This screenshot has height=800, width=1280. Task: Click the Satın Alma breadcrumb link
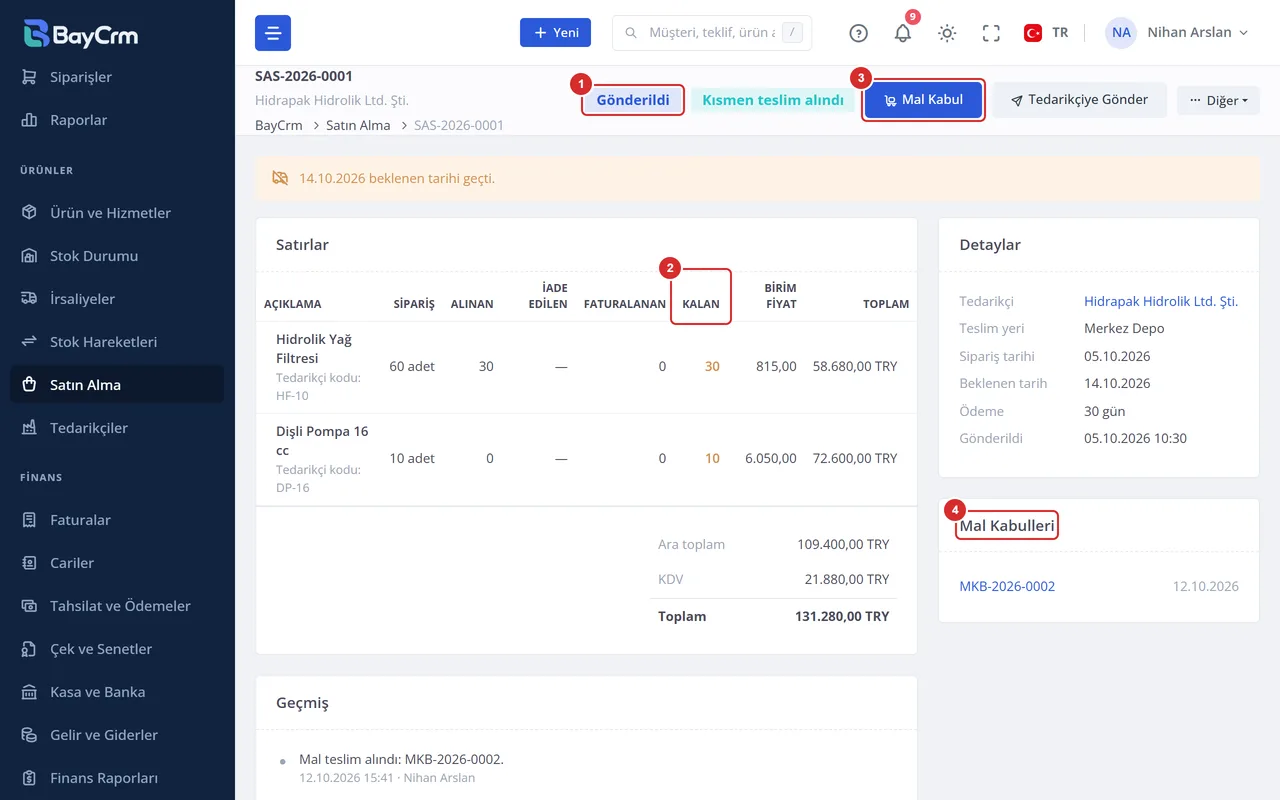point(358,126)
